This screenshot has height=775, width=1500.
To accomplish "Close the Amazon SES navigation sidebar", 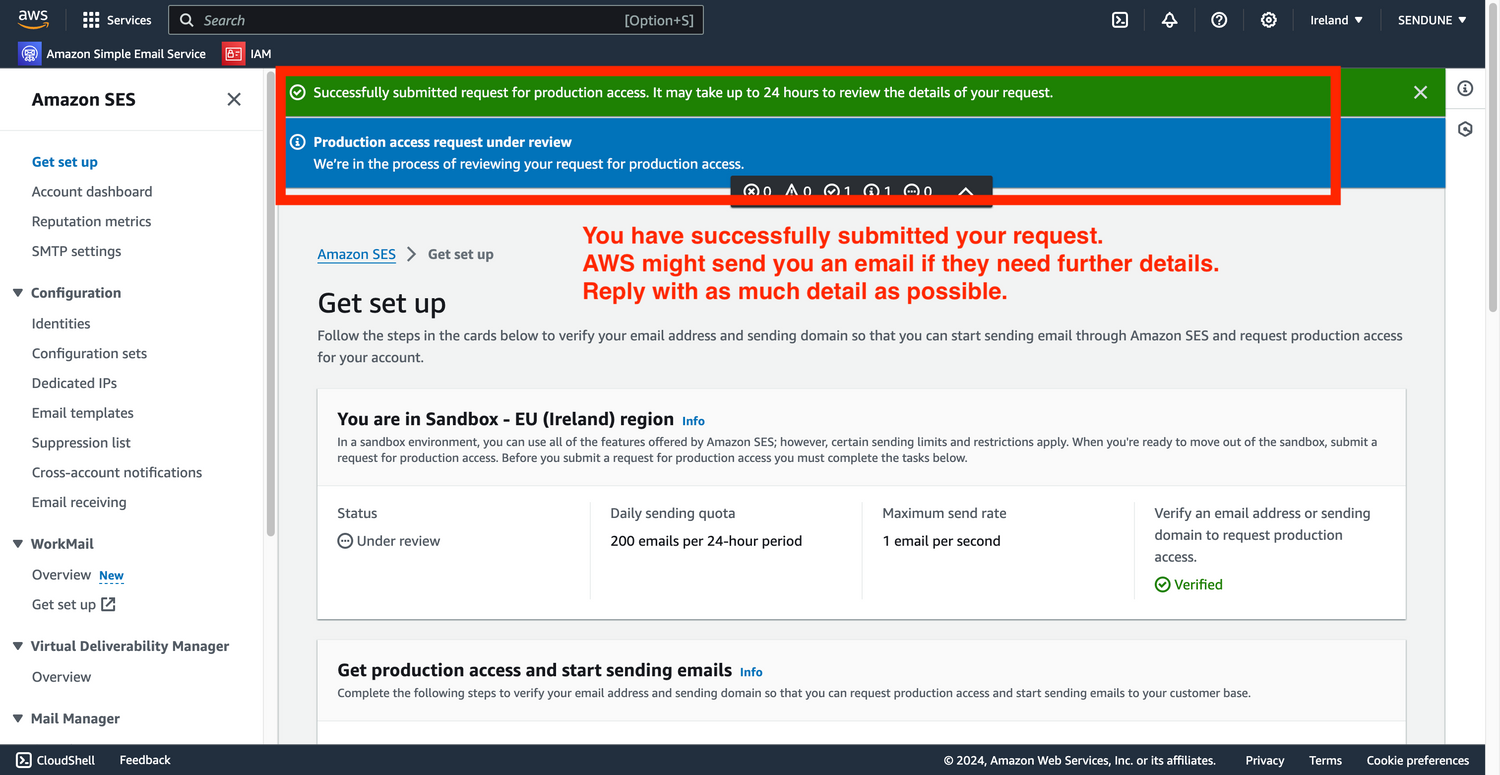I will tap(234, 99).
